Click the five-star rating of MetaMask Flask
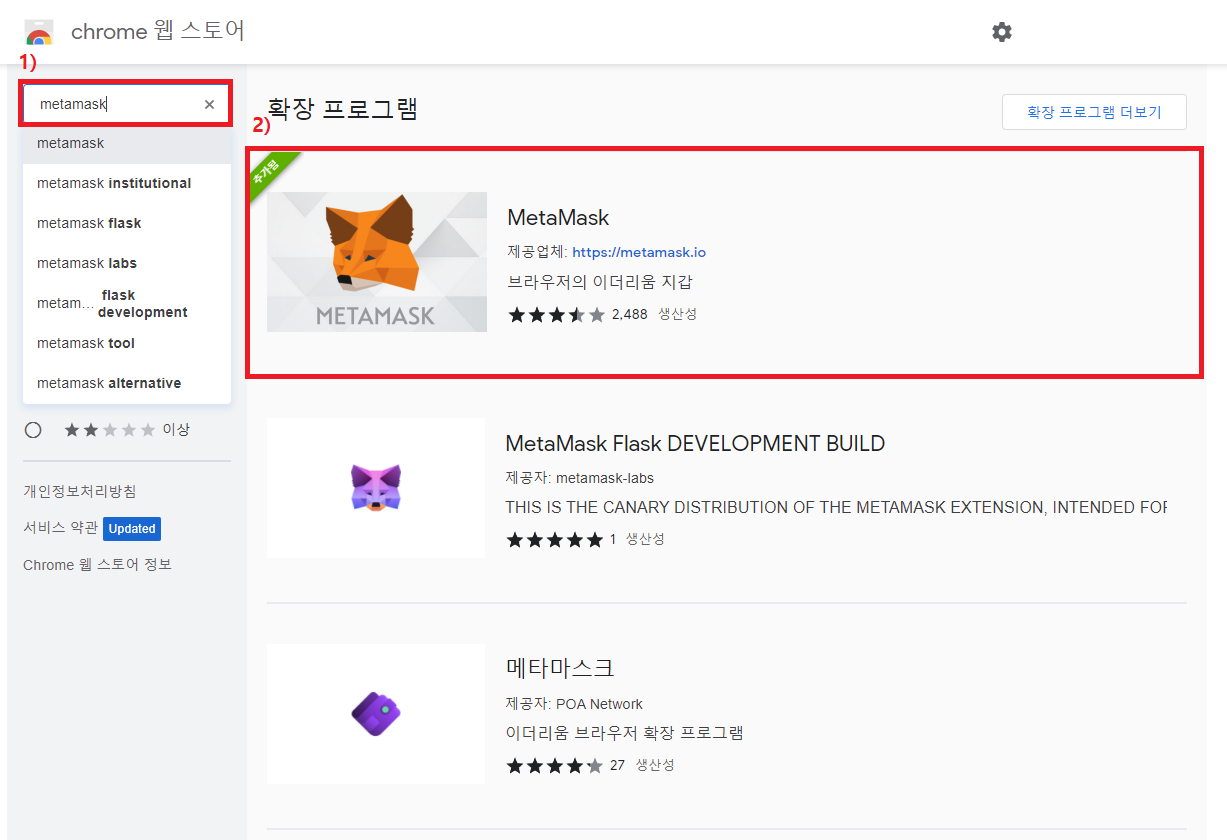 pos(554,540)
